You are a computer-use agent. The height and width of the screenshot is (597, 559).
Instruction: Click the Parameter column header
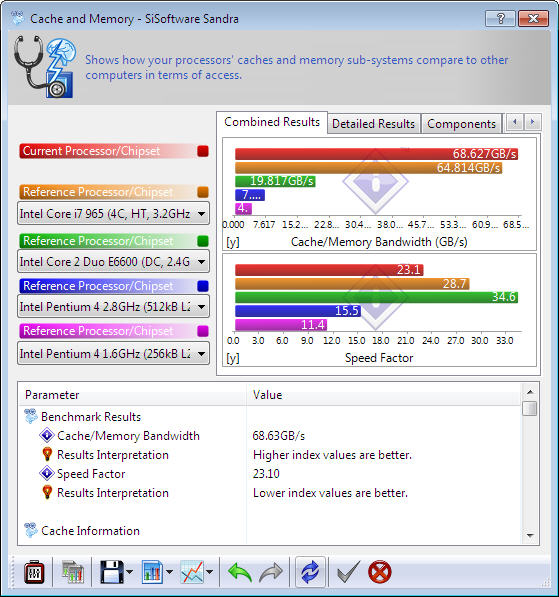(x=132, y=395)
